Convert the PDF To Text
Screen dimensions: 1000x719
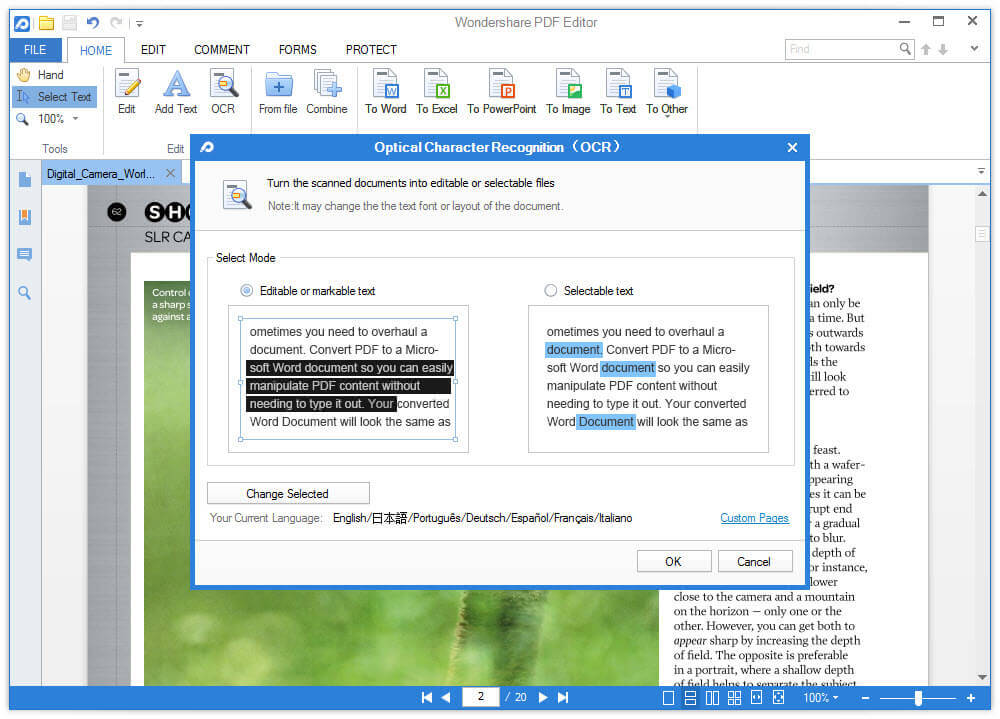pyautogui.click(x=618, y=92)
